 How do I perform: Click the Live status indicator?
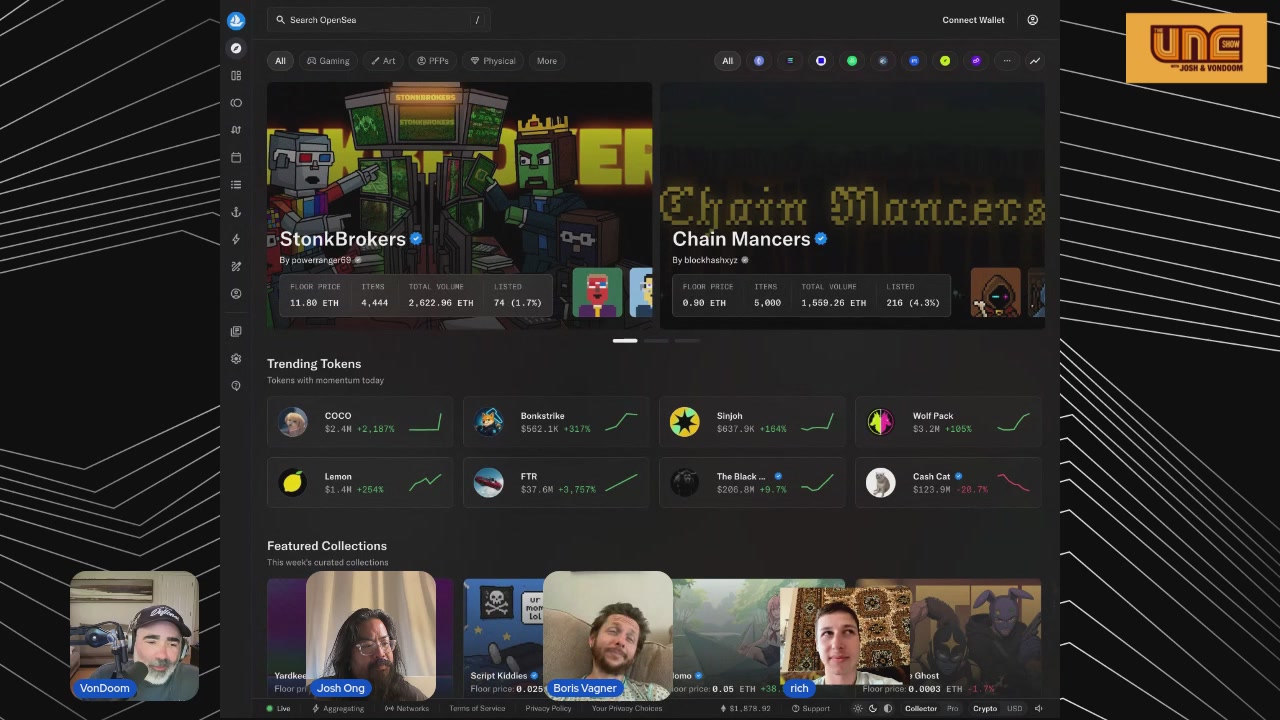coord(278,709)
